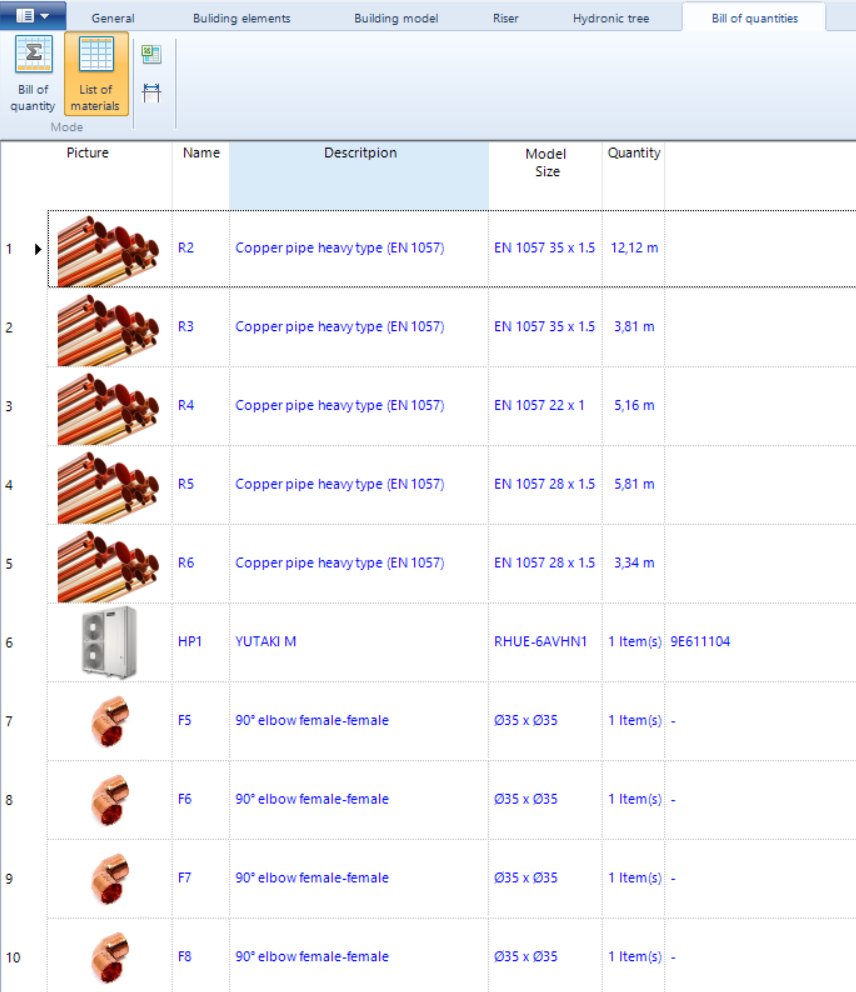
Task: Open the Riser tab
Action: click(505, 17)
